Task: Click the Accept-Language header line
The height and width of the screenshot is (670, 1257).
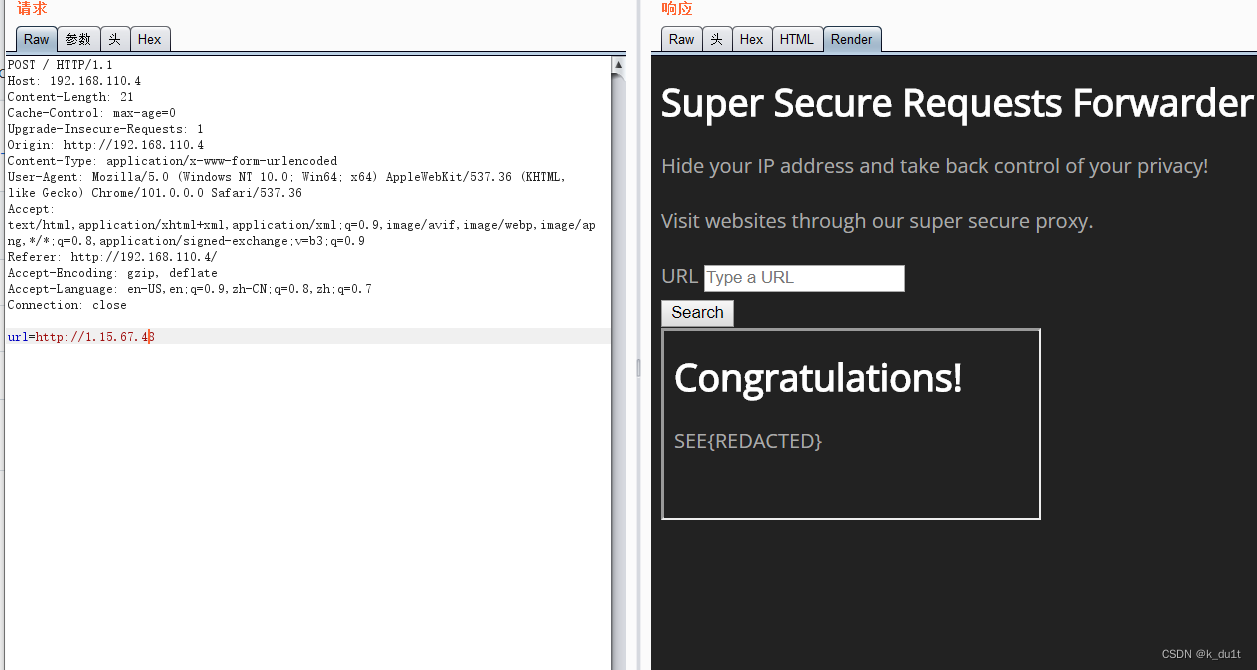Action: click(x=189, y=289)
